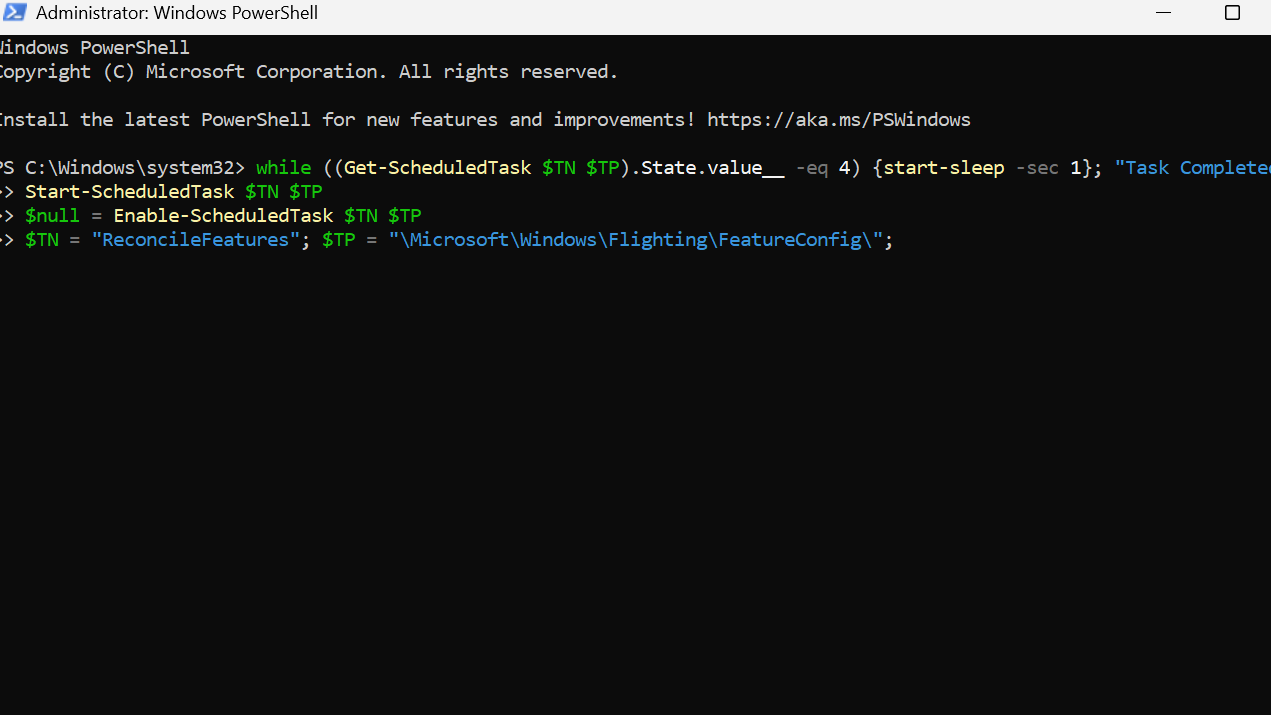Click the Enable-ScheduledTask cmdlet text
Screen dimensions: 1271x715
223,216
